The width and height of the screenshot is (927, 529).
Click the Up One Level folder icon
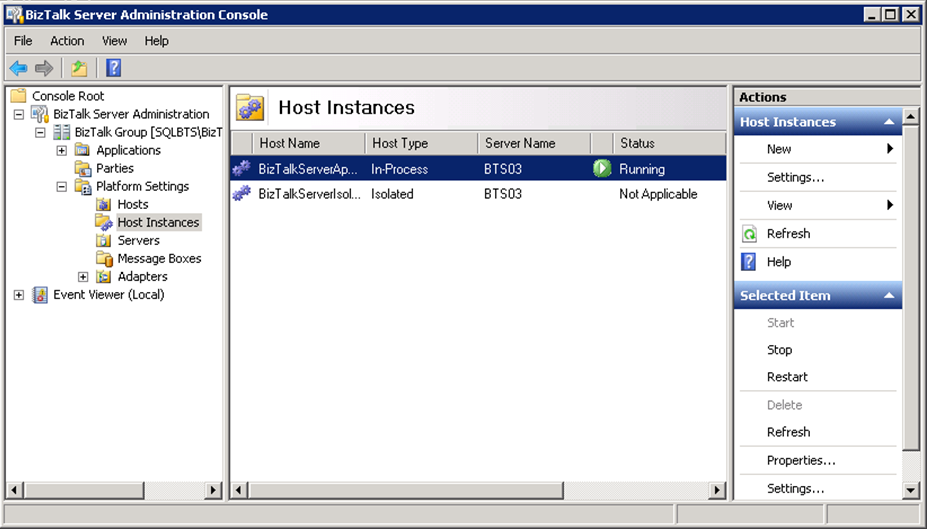78,68
